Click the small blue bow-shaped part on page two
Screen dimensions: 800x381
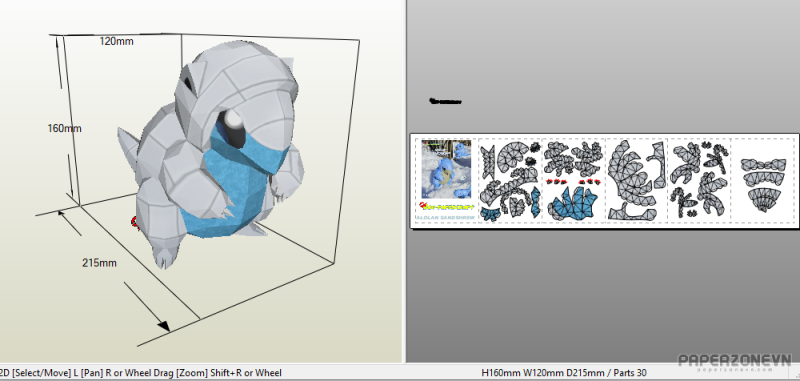[491, 214]
